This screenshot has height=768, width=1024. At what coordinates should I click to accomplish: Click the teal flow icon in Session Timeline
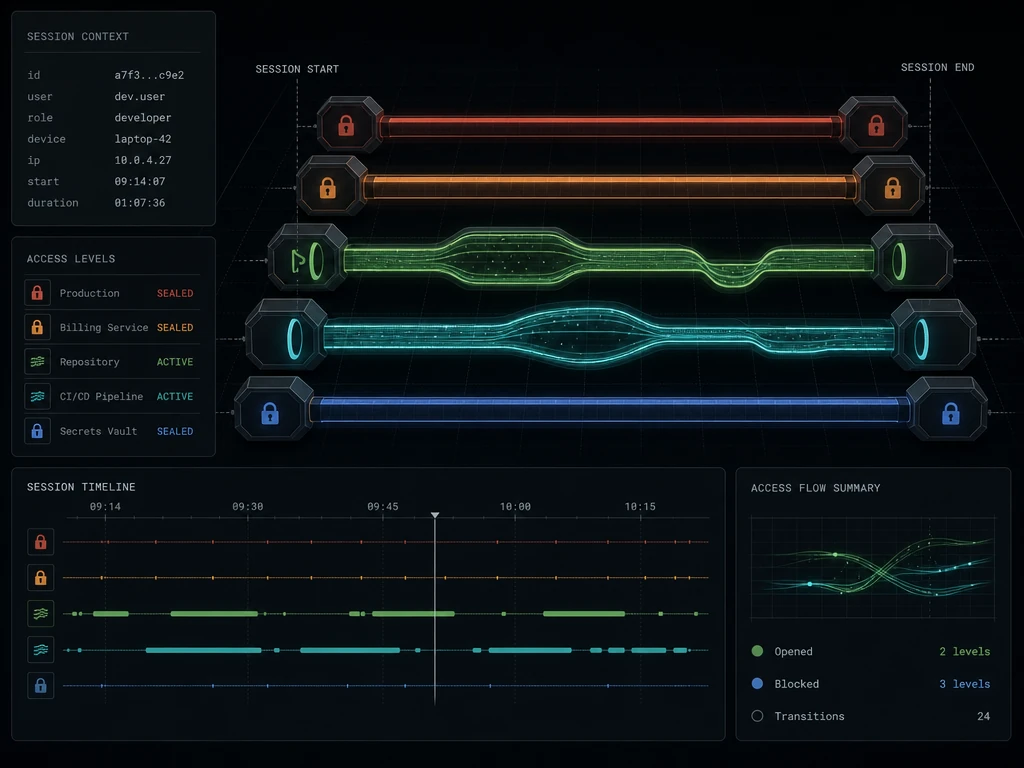point(40,650)
